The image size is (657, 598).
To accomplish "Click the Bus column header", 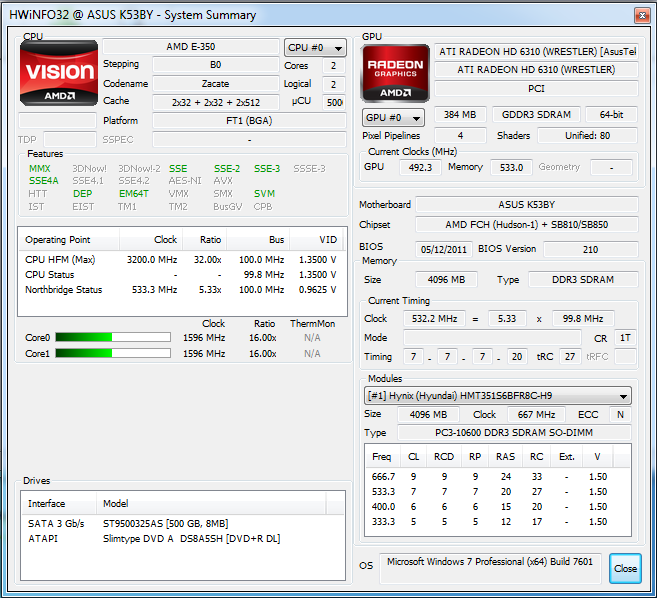I will [258, 240].
